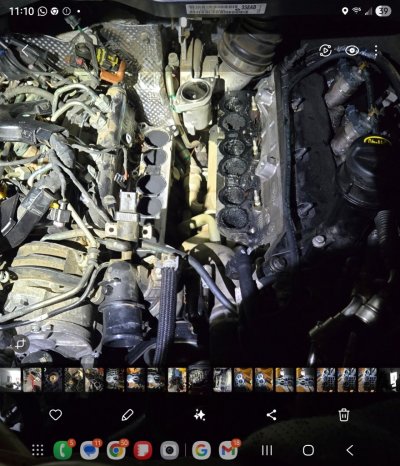This screenshot has height=466, width=400.
Task: Tap the AI sparkle enhance icon
Action: coord(199,415)
